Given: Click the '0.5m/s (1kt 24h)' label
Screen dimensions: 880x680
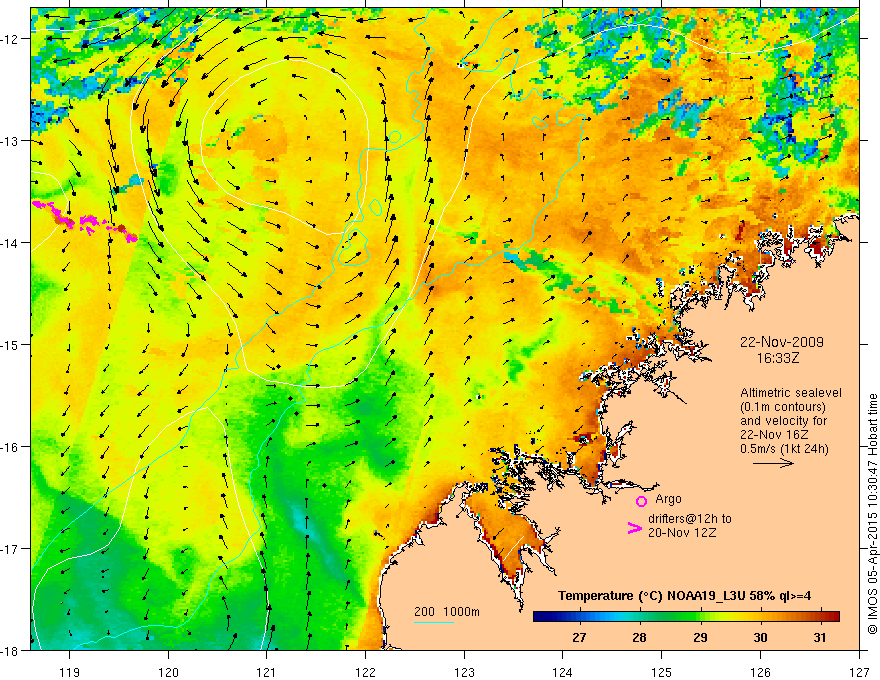Looking at the screenshot, I should pyautogui.click(x=785, y=449).
